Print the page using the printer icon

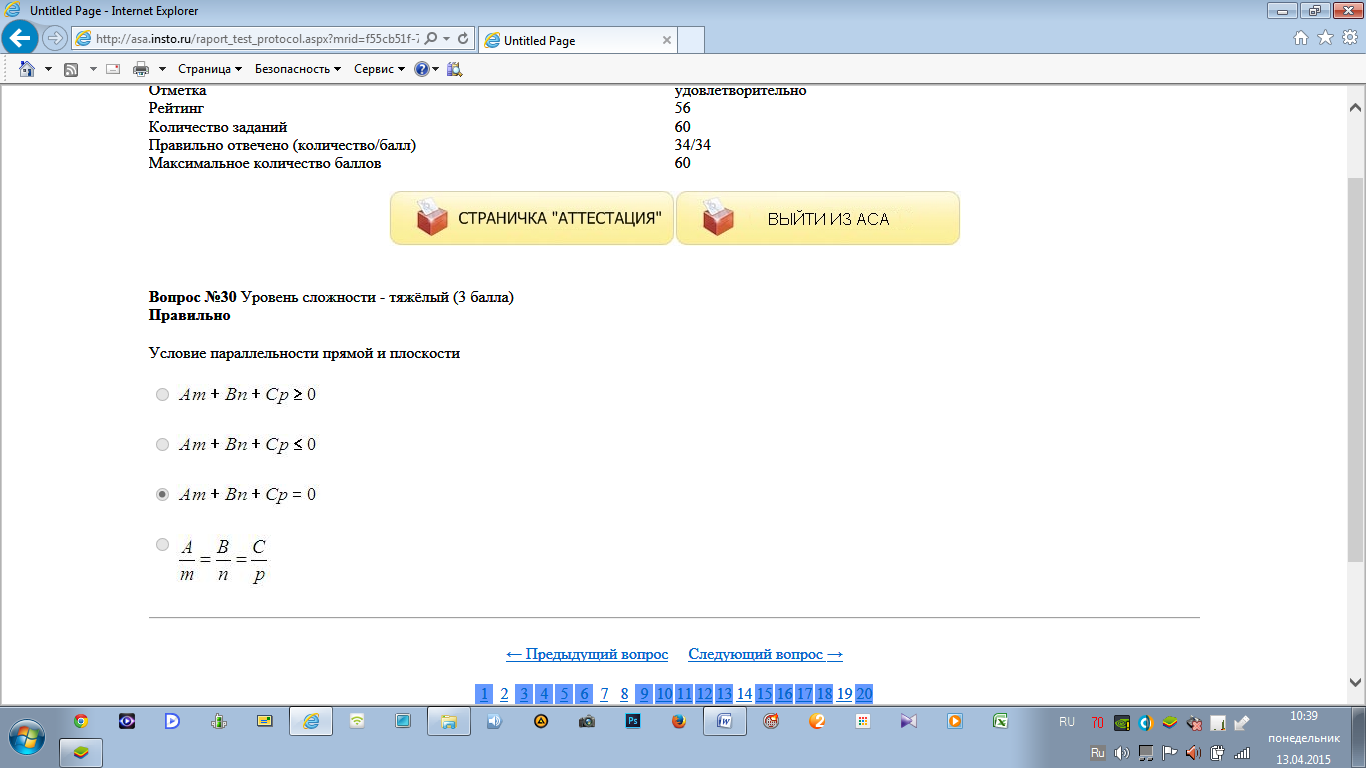pyautogui.click(x=141, y=69)
